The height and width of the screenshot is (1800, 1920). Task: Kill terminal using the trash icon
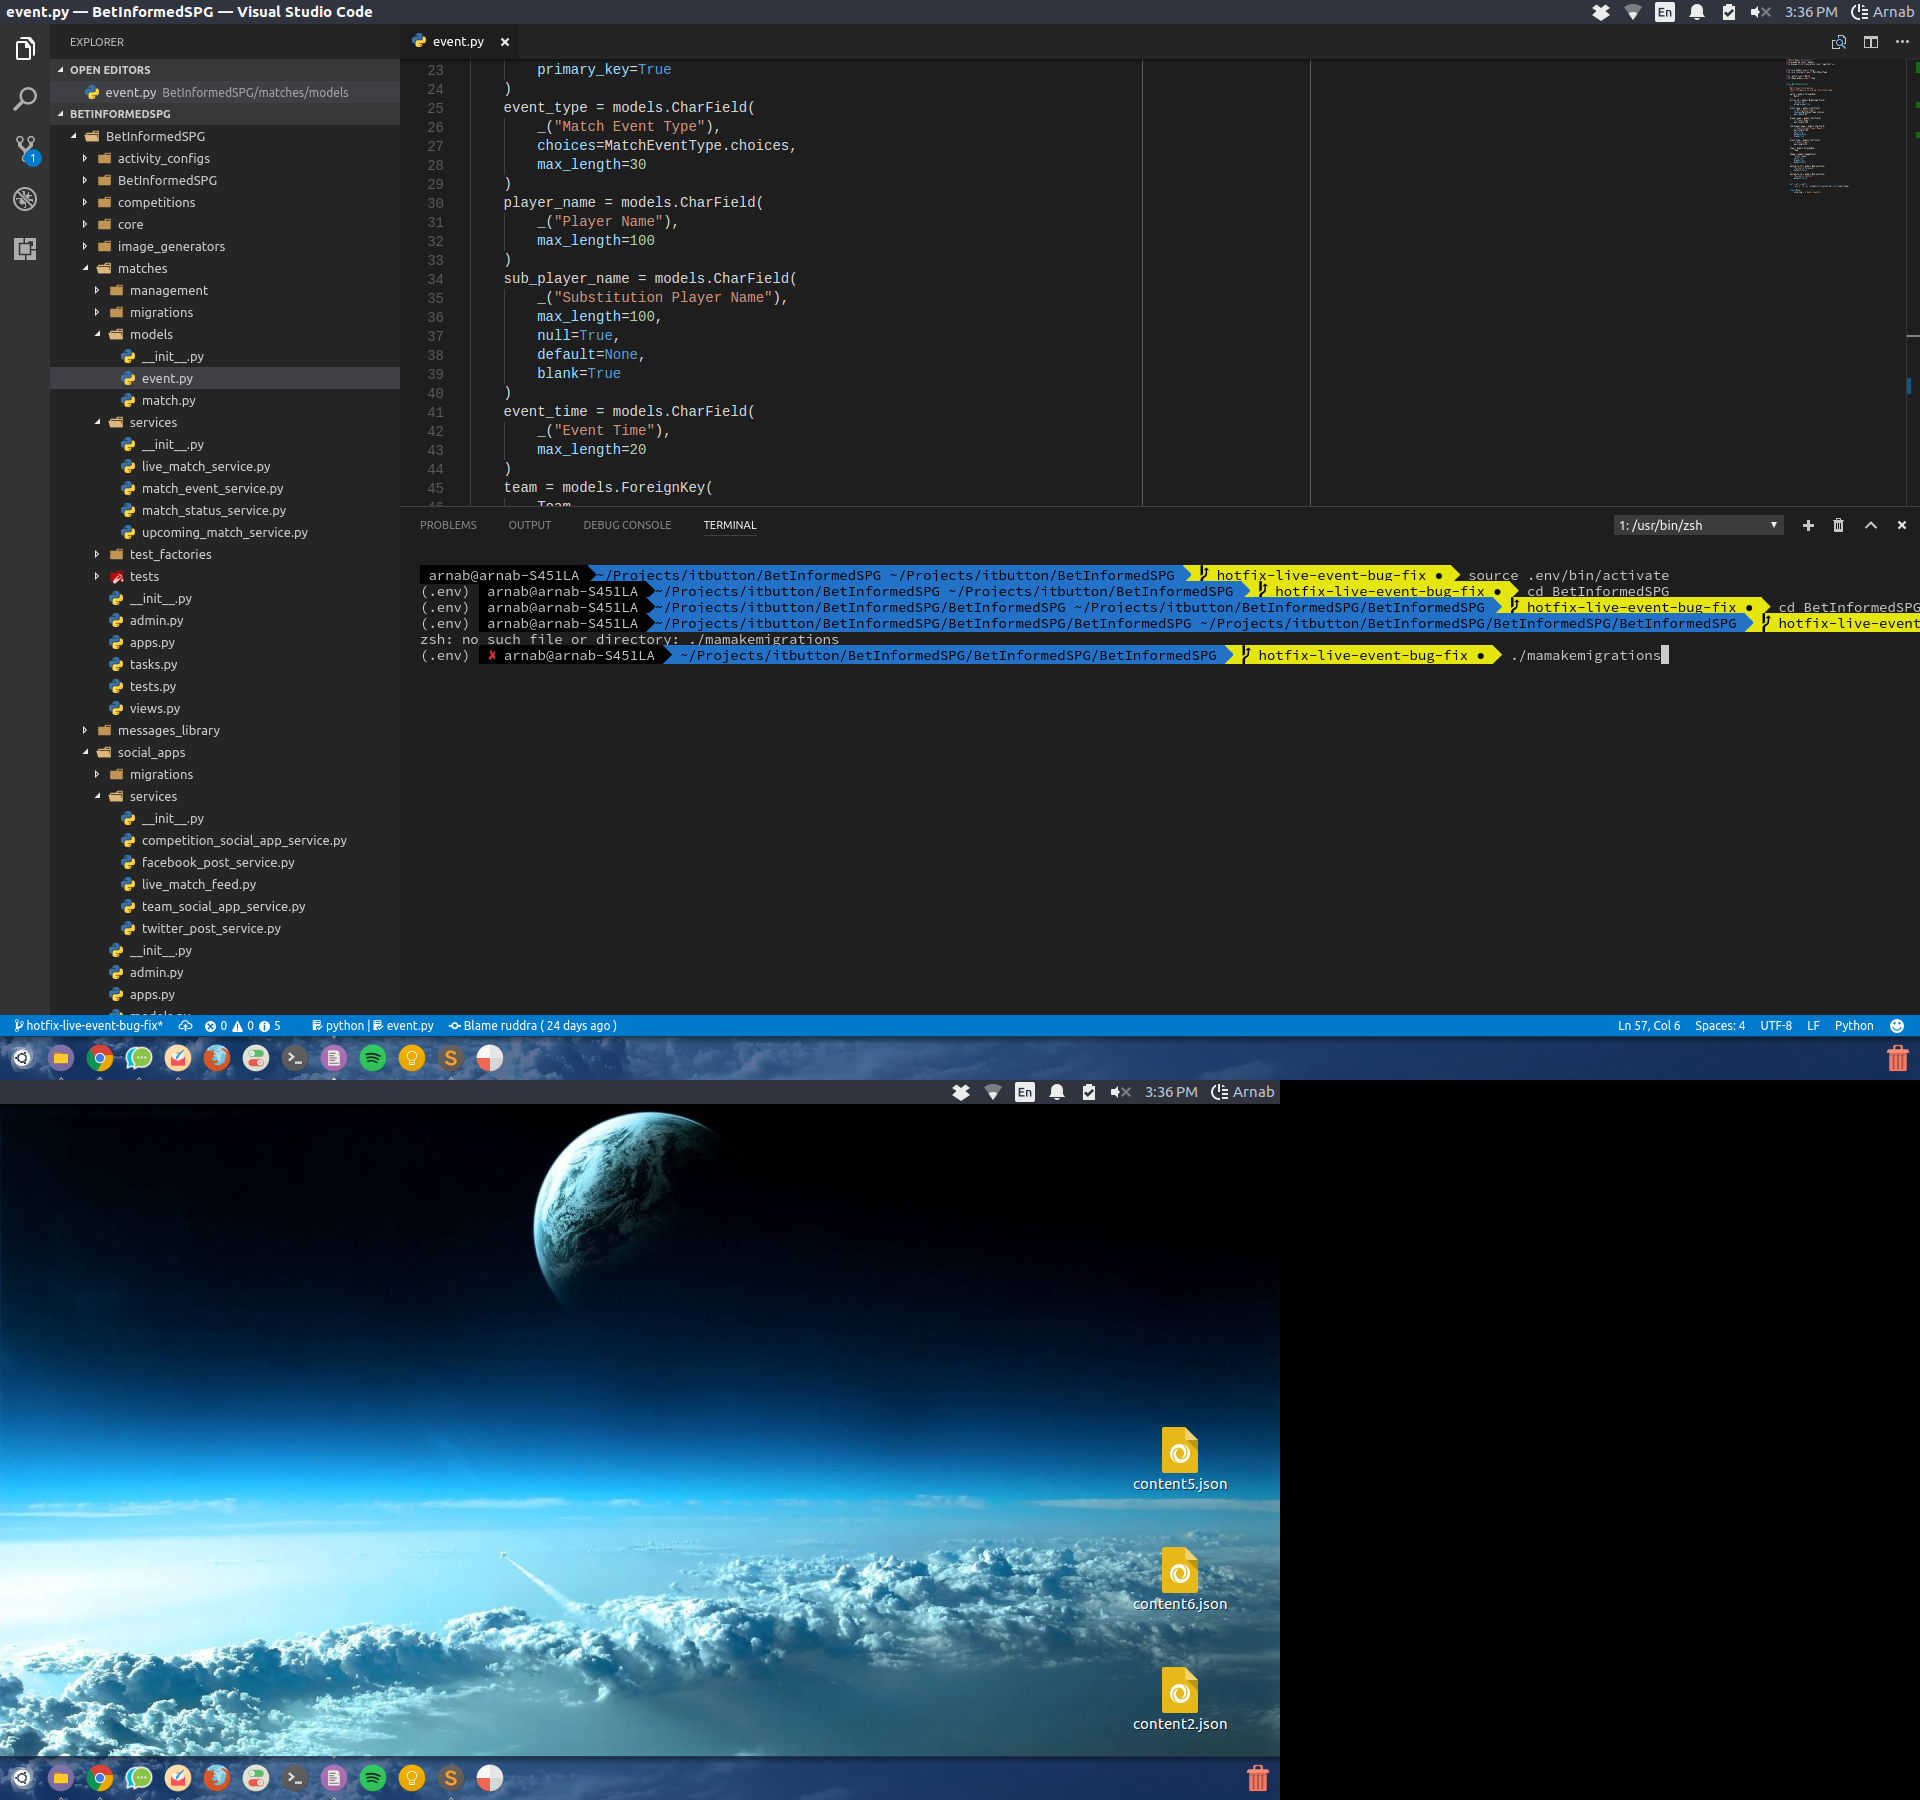1838,525
